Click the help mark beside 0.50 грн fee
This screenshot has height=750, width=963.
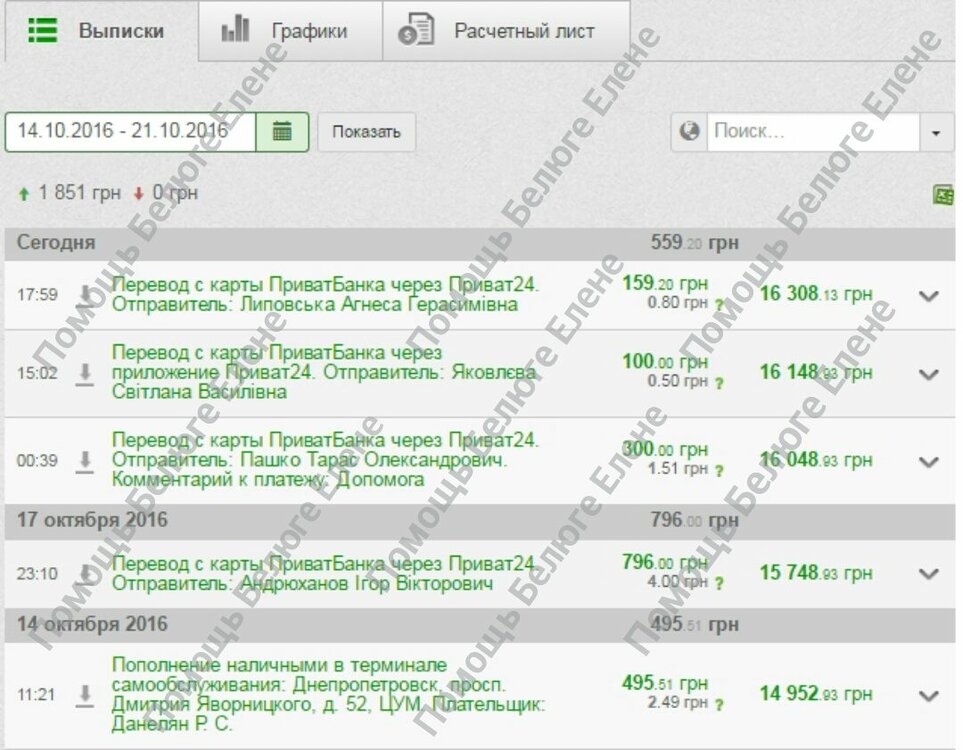point(719,383)
